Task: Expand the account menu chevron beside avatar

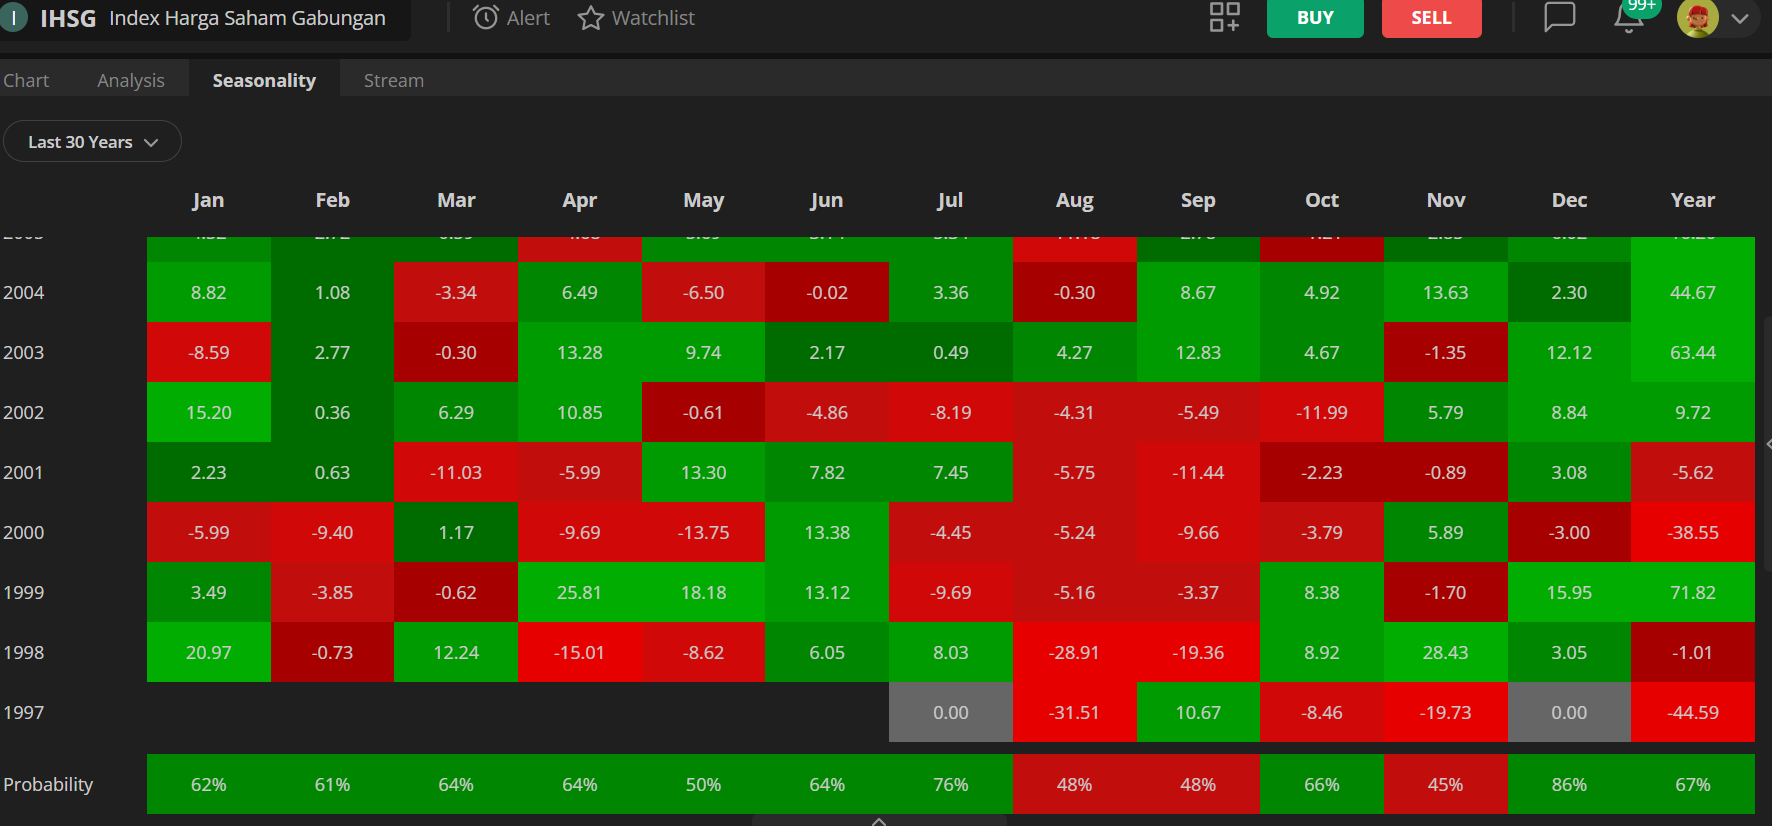Action: 1740,18
